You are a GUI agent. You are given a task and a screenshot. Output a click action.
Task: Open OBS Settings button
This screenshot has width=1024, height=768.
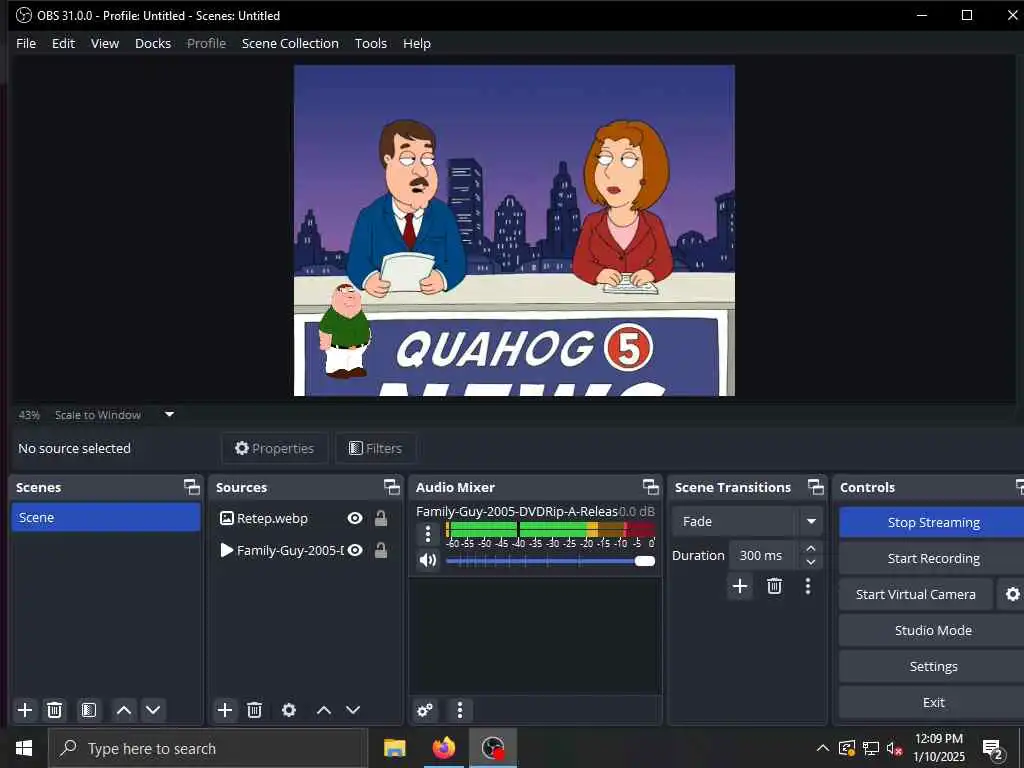point(933,666)
